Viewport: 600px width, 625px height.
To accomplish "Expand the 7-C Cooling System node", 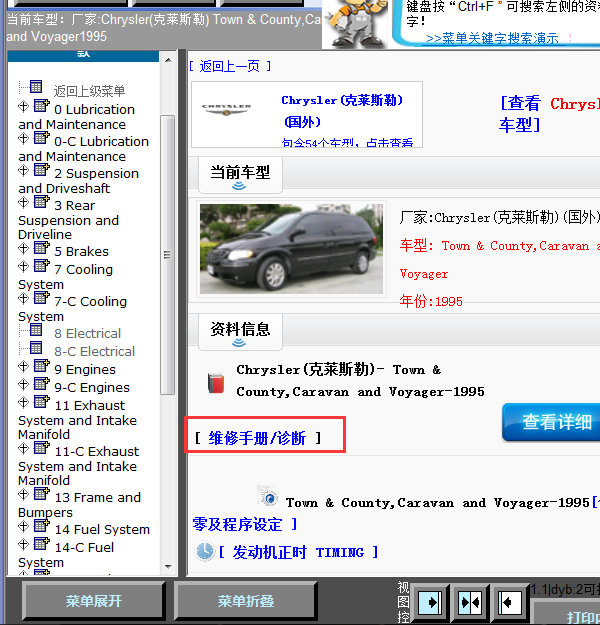I will [23, 298].
